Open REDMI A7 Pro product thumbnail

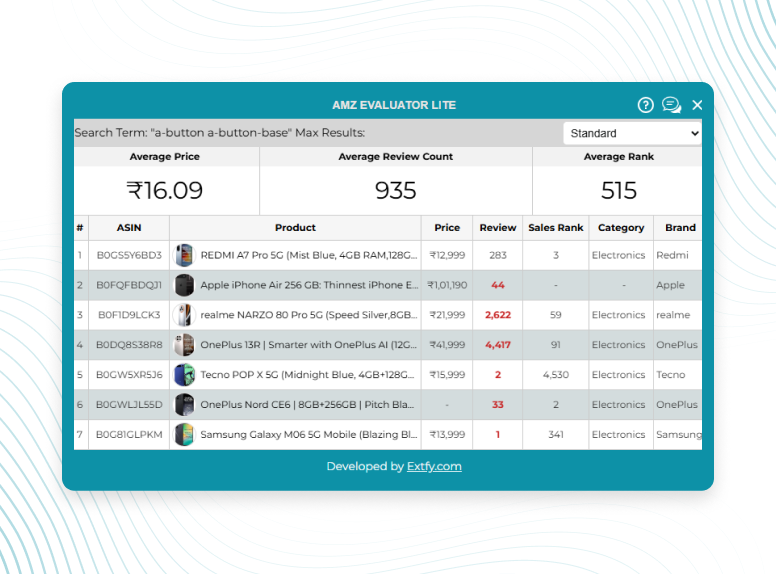pyautogui.click(x=184, y=255)
